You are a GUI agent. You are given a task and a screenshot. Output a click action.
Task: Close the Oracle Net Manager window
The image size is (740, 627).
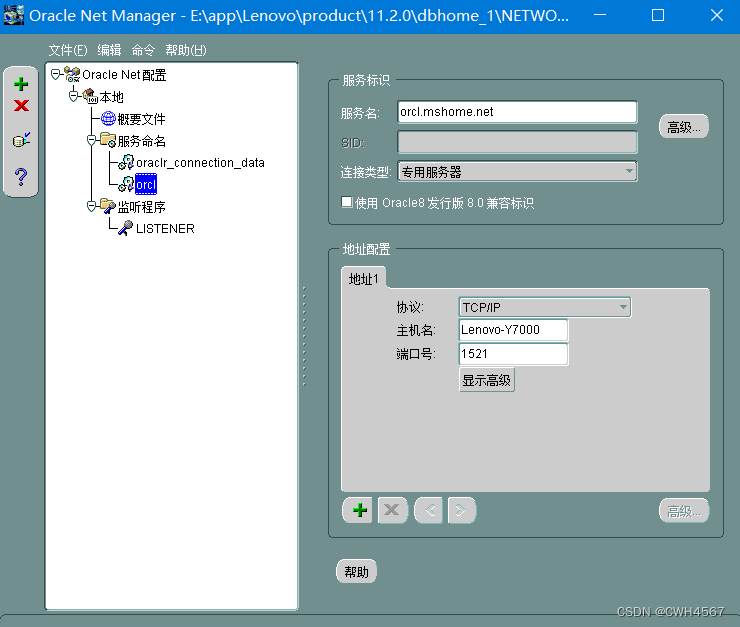[x=716, y=16]
